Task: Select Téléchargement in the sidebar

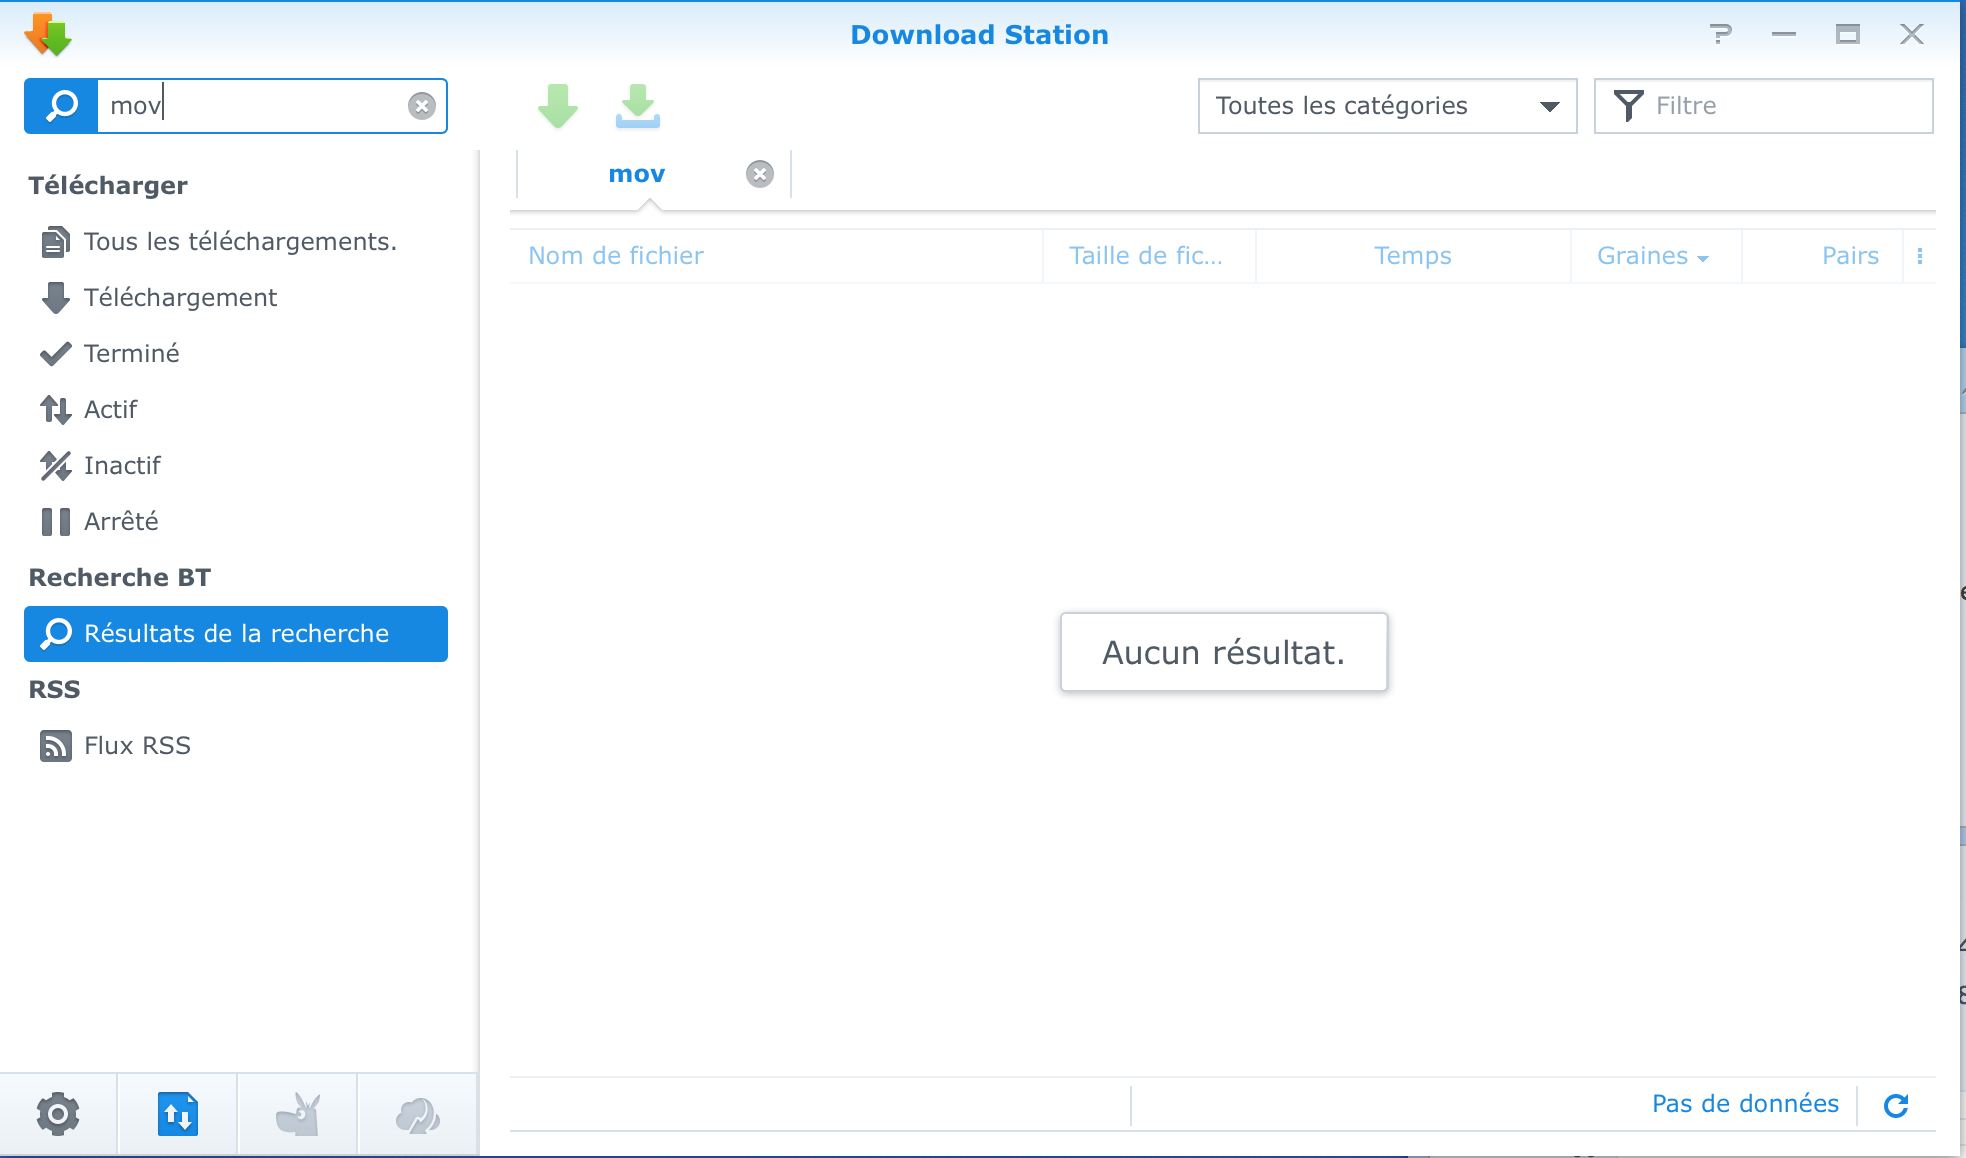Action: tap(236, 298)
